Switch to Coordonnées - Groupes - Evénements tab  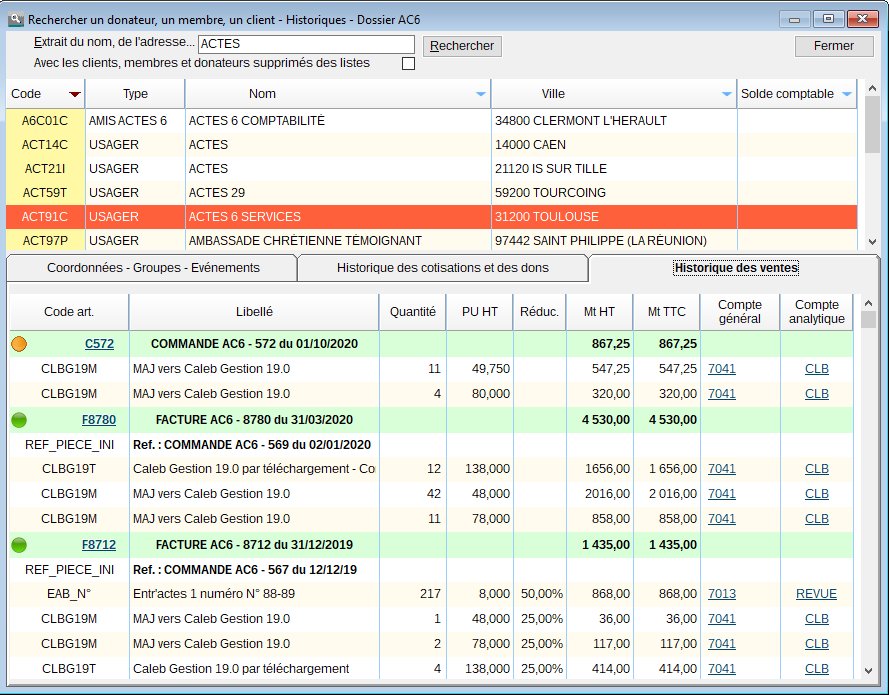click(153, 268)
